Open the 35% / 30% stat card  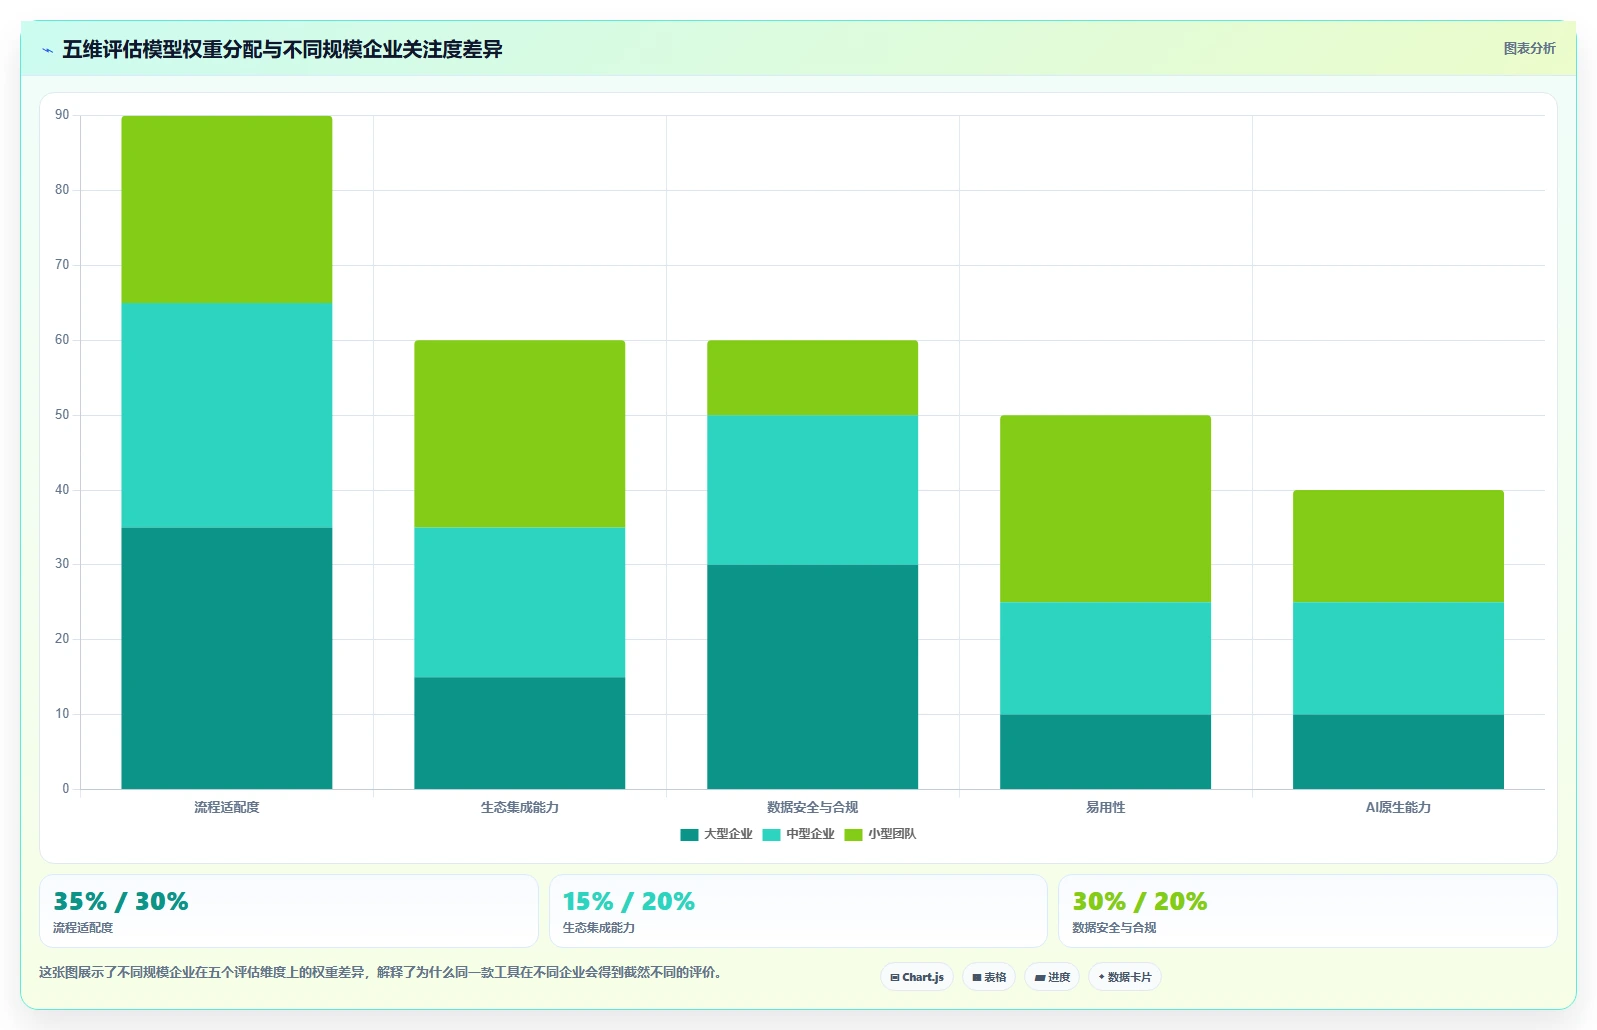[289, 911]
